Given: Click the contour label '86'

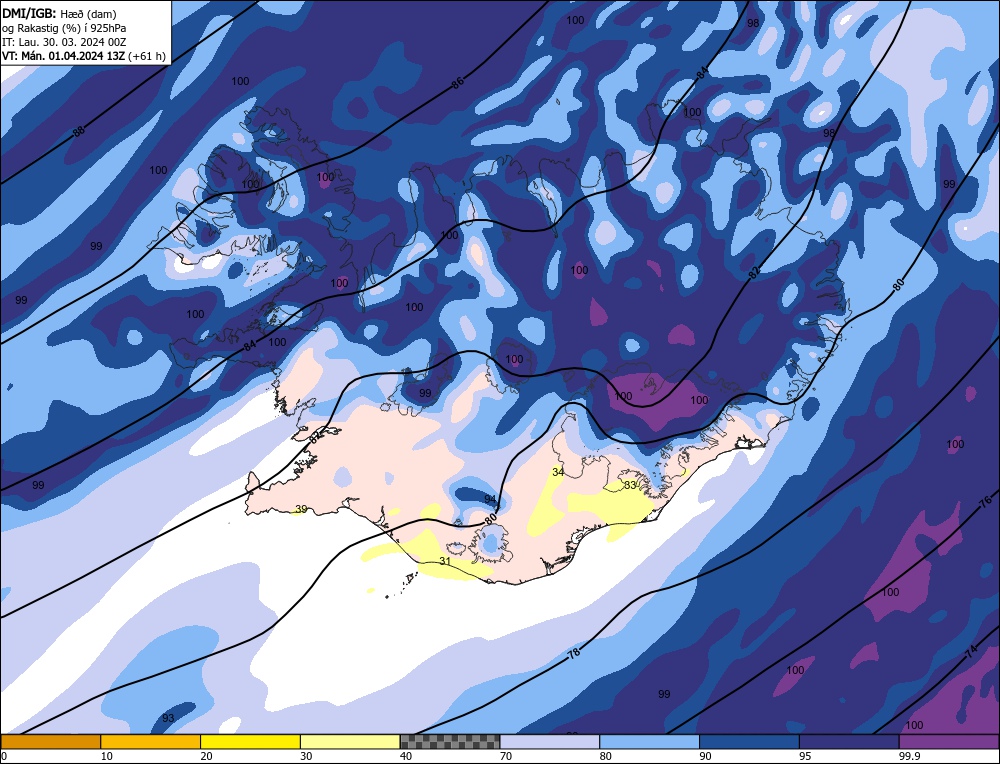Looking at the screenshot, I should pyautogui.click(x=458, y=82).
